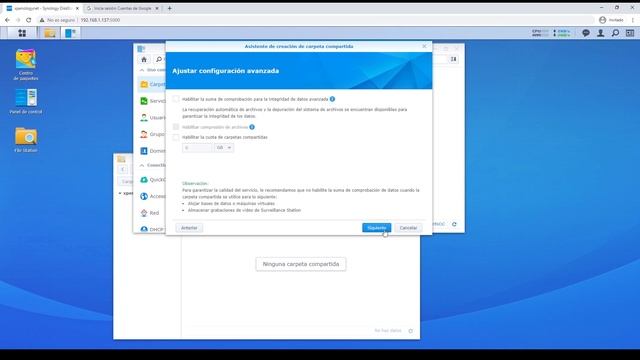The height and width of the screenshot is (360, 640).
Task: Go back in the browser
Action: (x=7, y=20)
